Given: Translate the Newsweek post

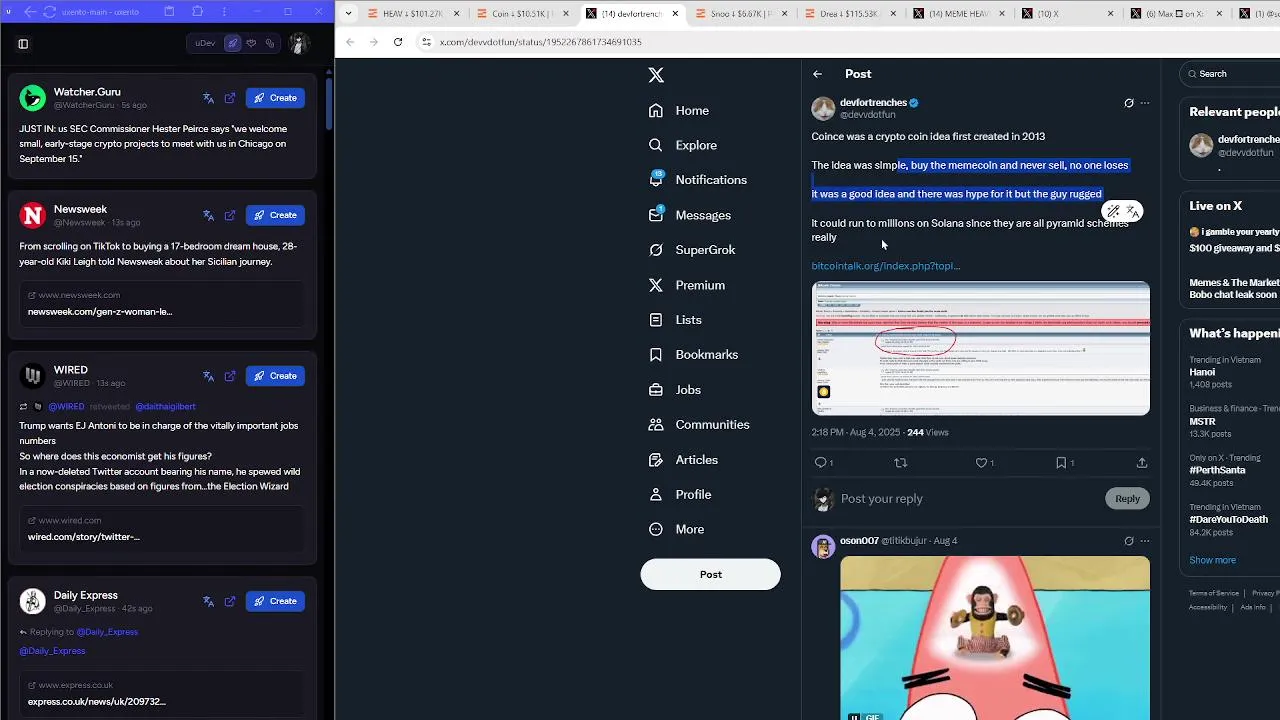Looking at the screenshot, I should click(x=208, y=215).
